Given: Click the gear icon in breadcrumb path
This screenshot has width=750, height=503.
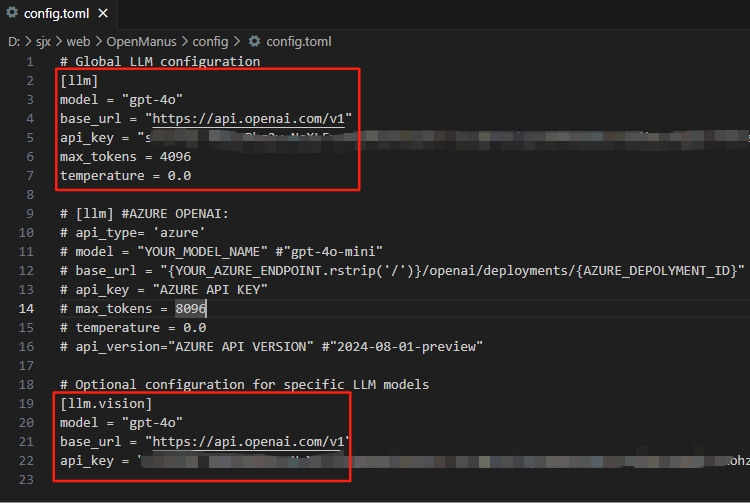Looking at the screenshot, I should click(254, 42).
